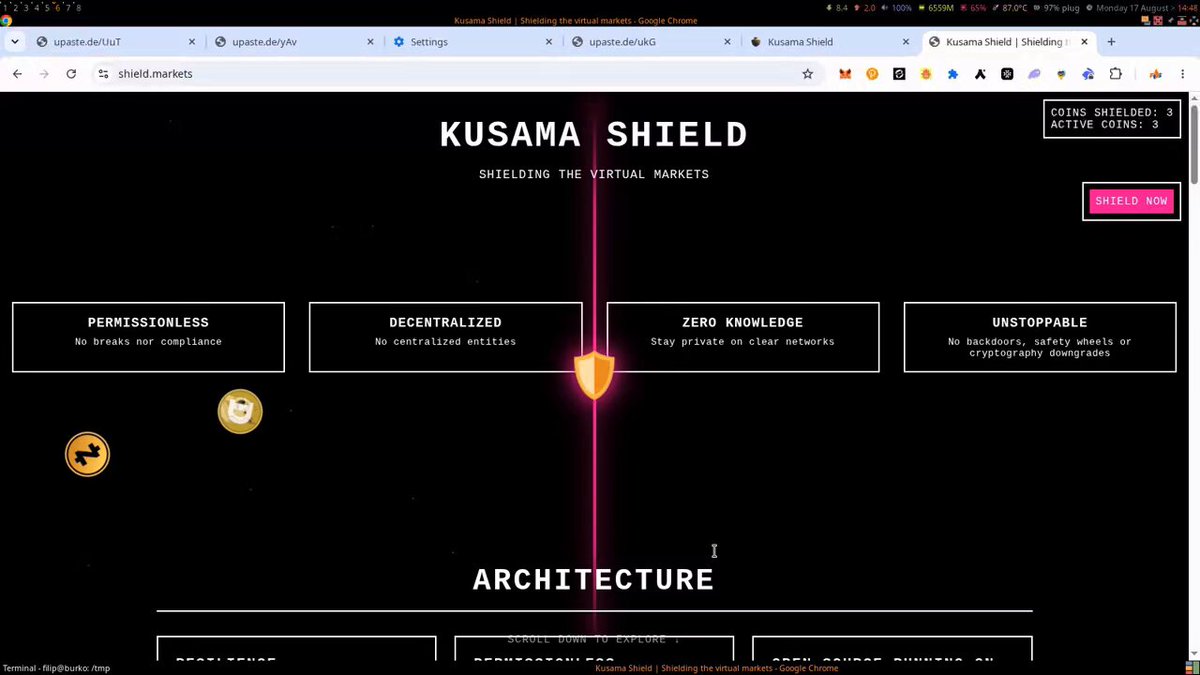Click the ARCHITECTURE heading

point(594,580)
